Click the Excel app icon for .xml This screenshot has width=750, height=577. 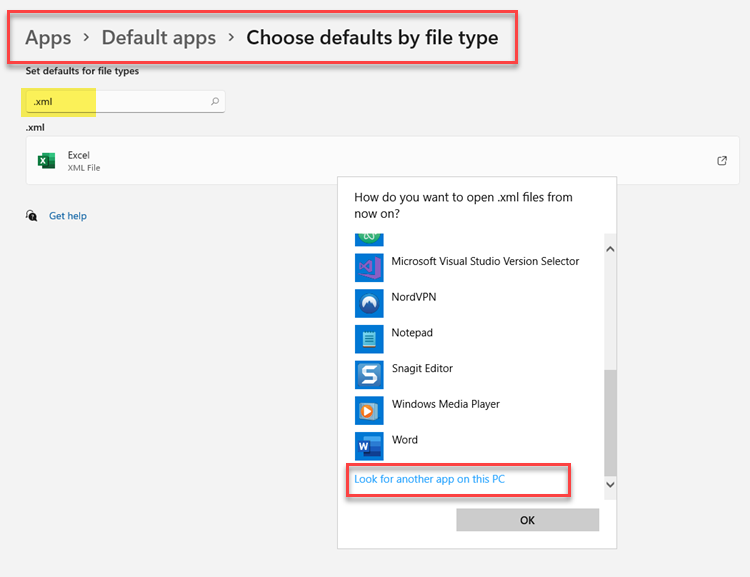(x=46, y=161)
